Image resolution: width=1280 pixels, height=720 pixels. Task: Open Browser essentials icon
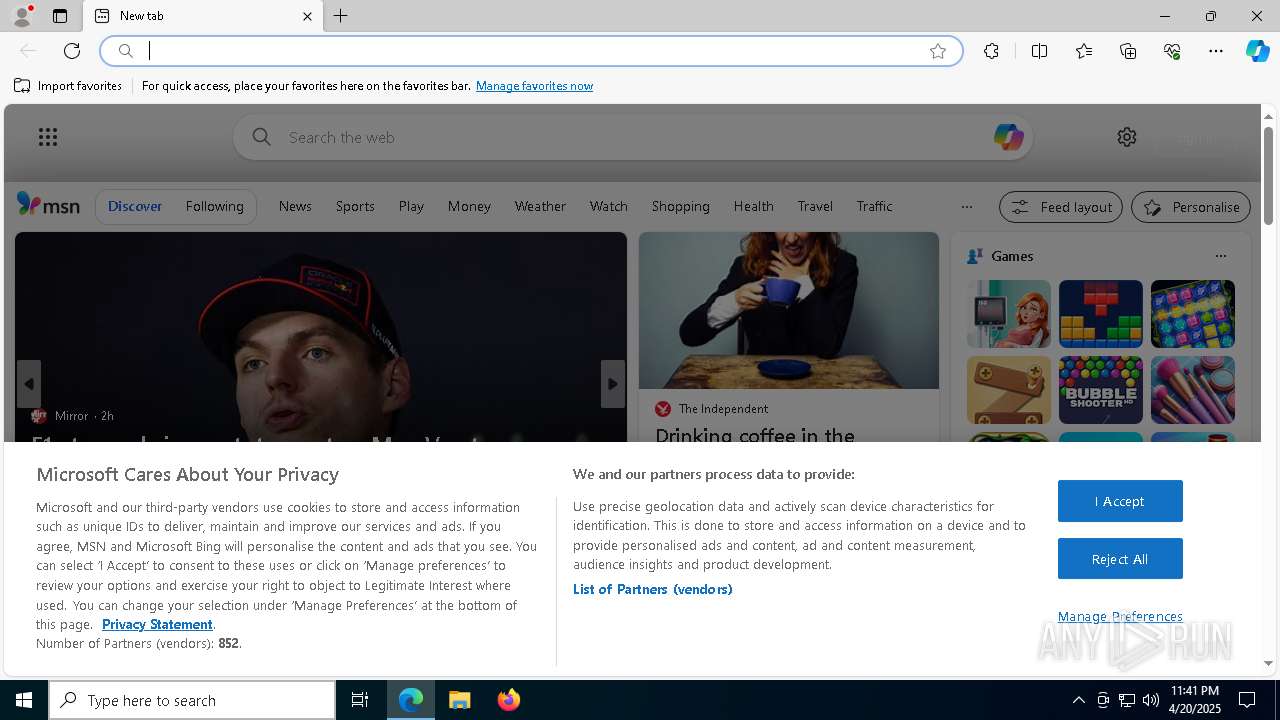point(1172,51)
